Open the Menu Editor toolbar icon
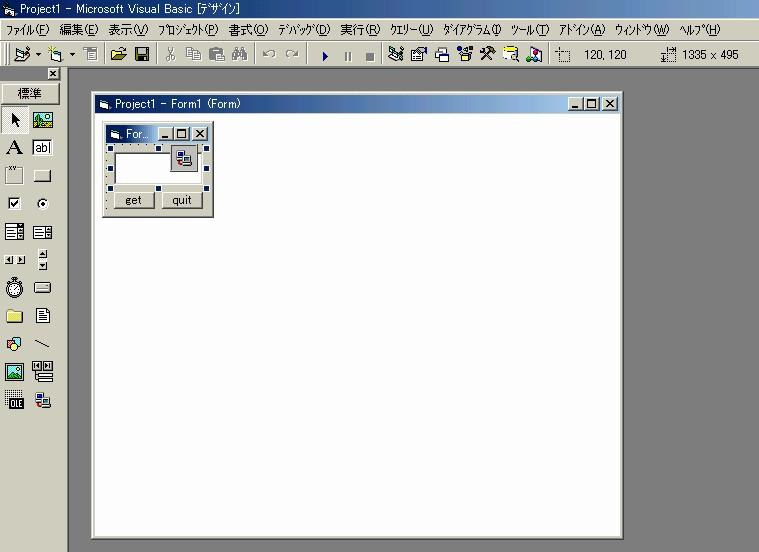 [91, 54]
